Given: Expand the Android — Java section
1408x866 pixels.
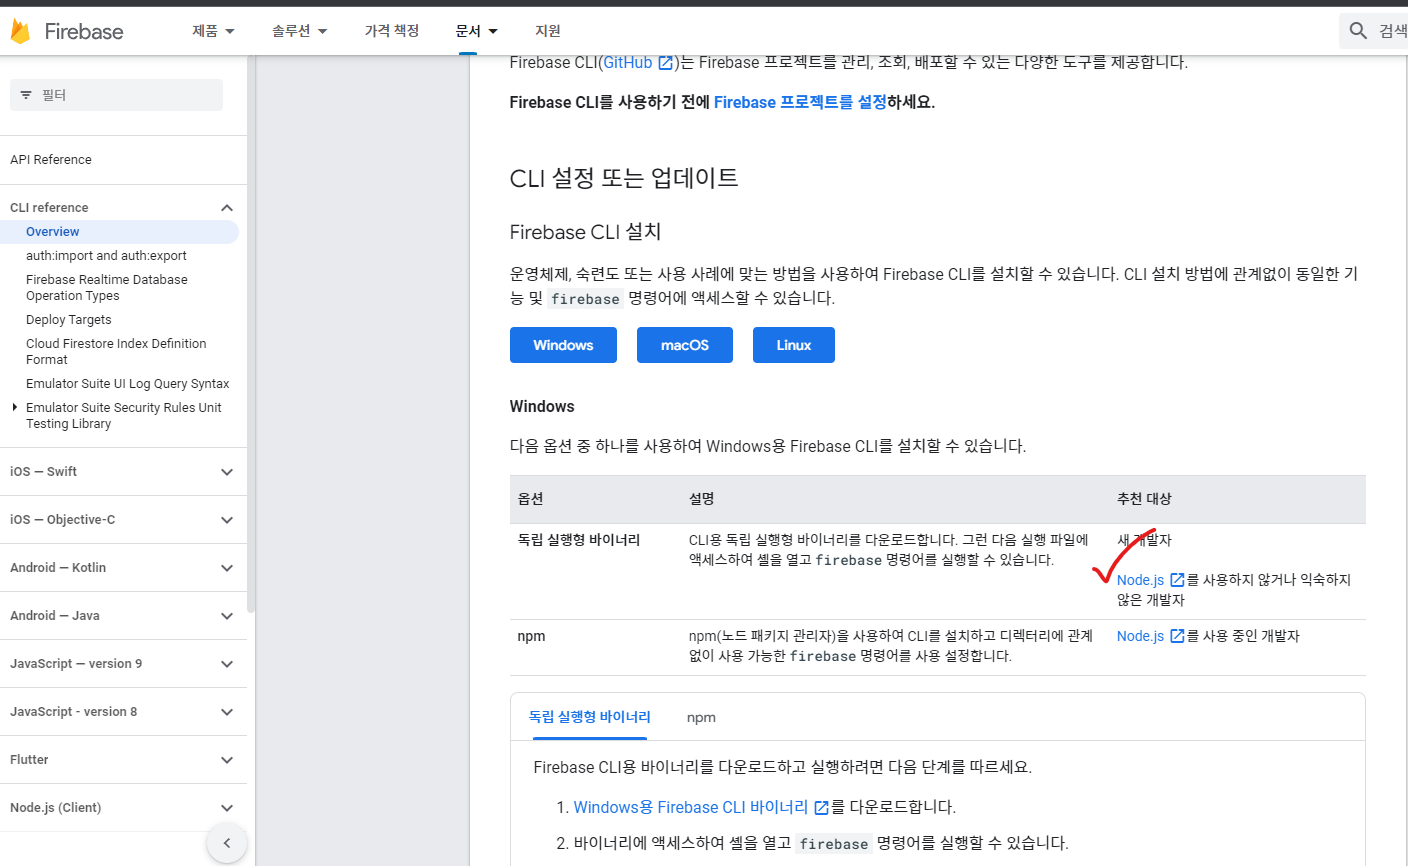Looking at the screenshot, I should [x=227, y=616].
